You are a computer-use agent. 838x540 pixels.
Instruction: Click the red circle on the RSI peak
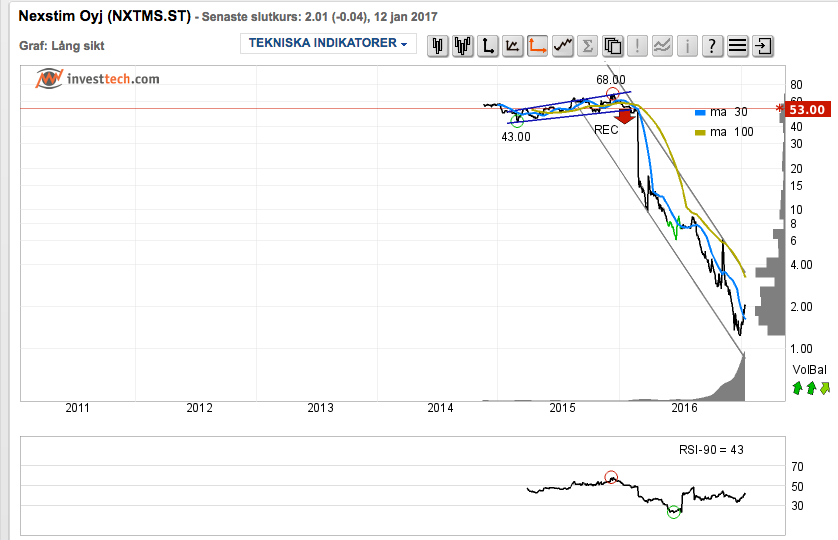(611, 477)
